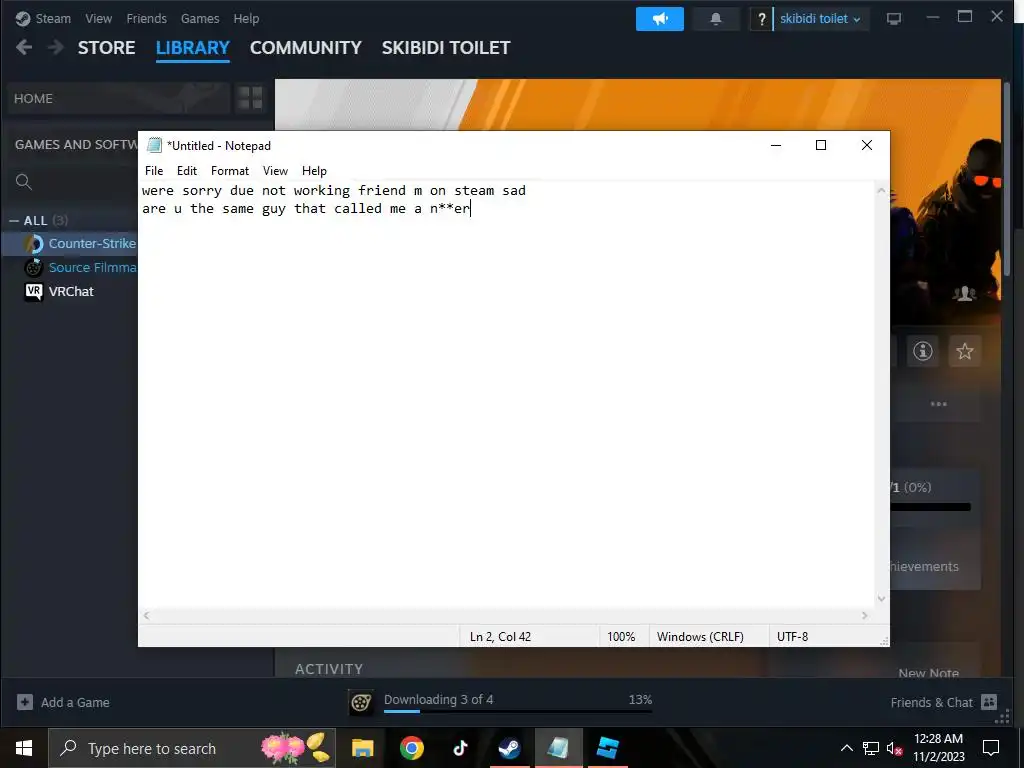1024x768 pixels.
Task: Go back with Steam back arrow
Action: (24, 47)
